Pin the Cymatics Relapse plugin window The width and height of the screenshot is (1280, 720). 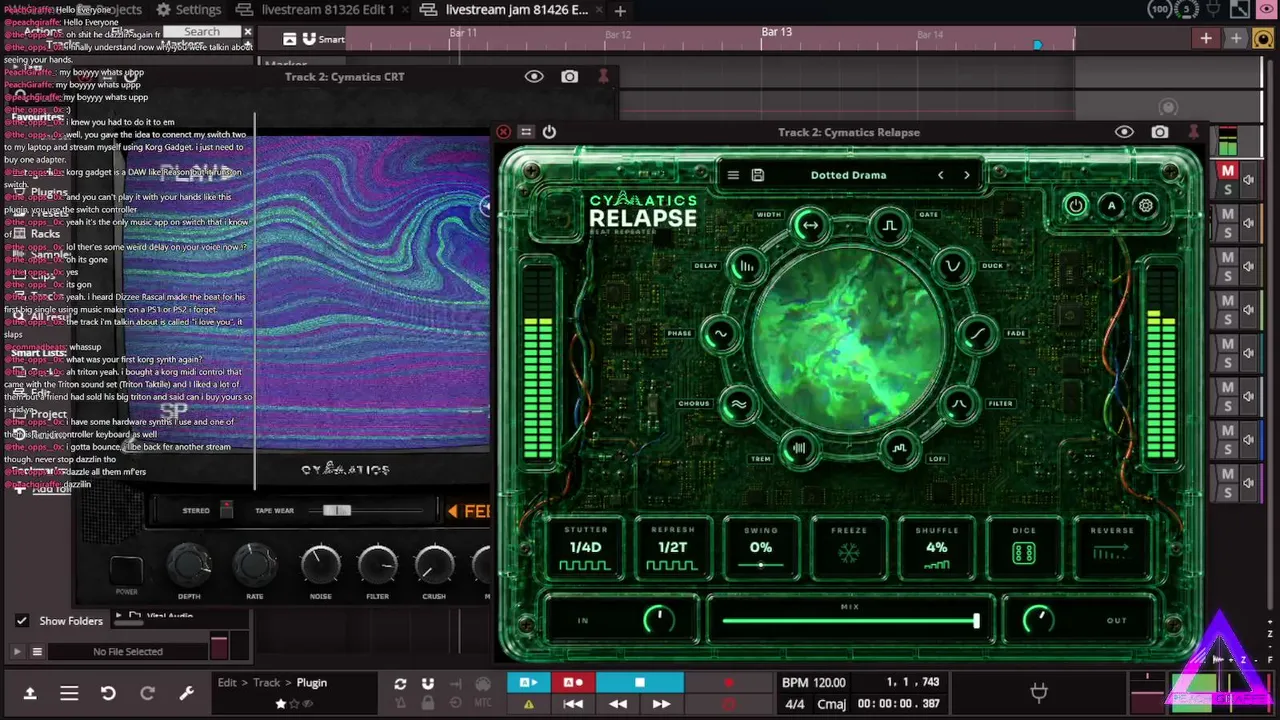1193,132
